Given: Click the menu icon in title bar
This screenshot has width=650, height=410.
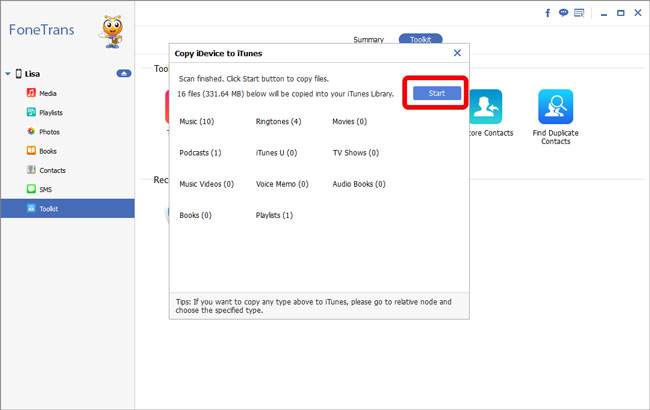Looking at the screenshot, I should (579, 13).
